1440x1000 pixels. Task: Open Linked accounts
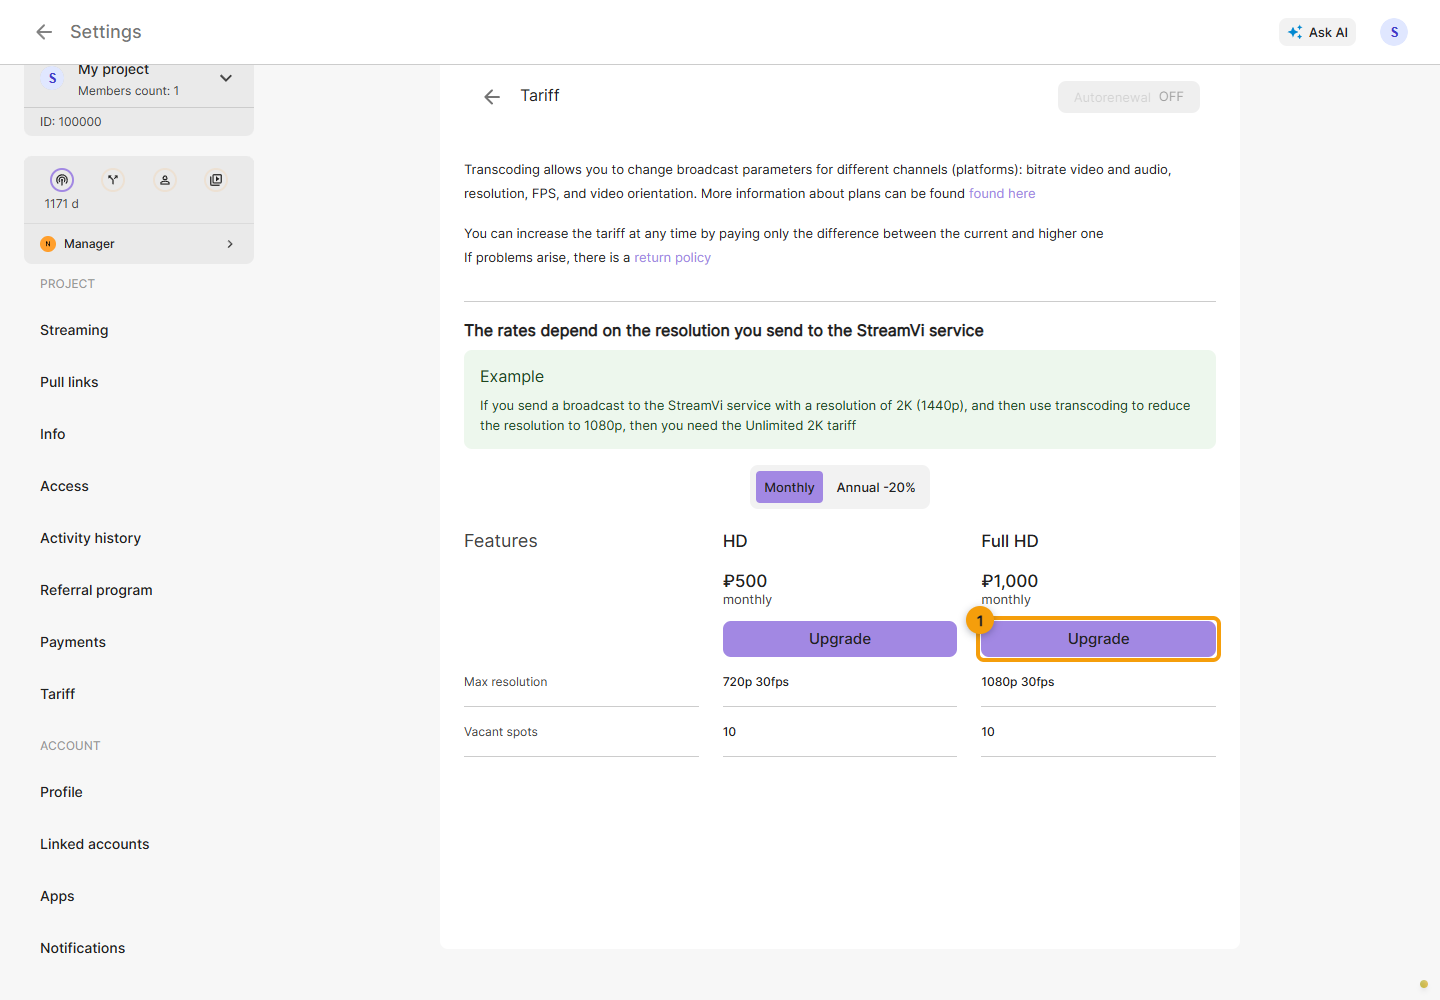(x=94, y=844)
